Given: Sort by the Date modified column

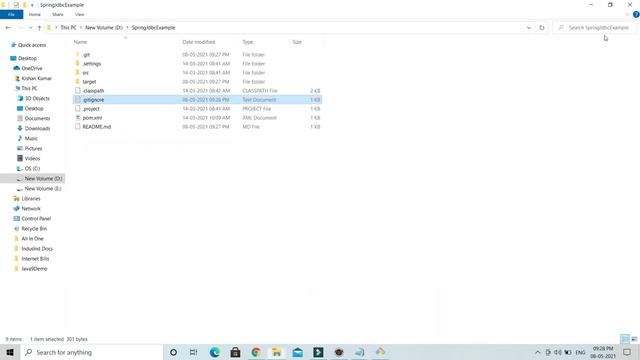Looking at the screenshot, I should pos(198,42).
